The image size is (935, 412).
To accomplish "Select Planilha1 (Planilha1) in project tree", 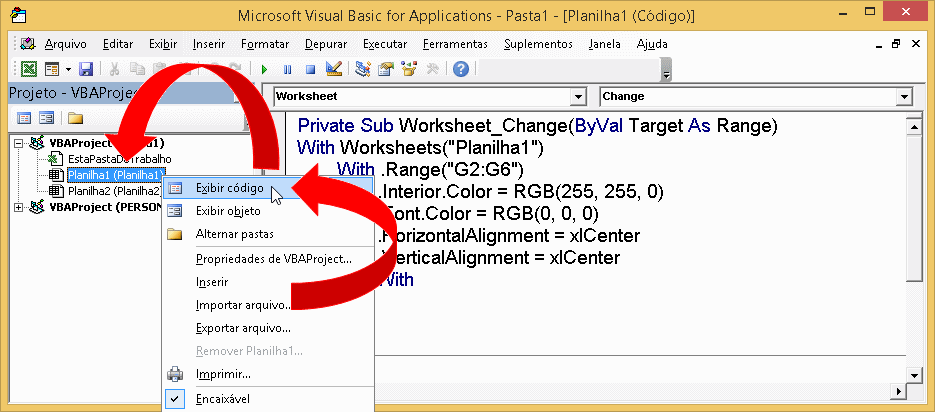I will click(116, 175).
